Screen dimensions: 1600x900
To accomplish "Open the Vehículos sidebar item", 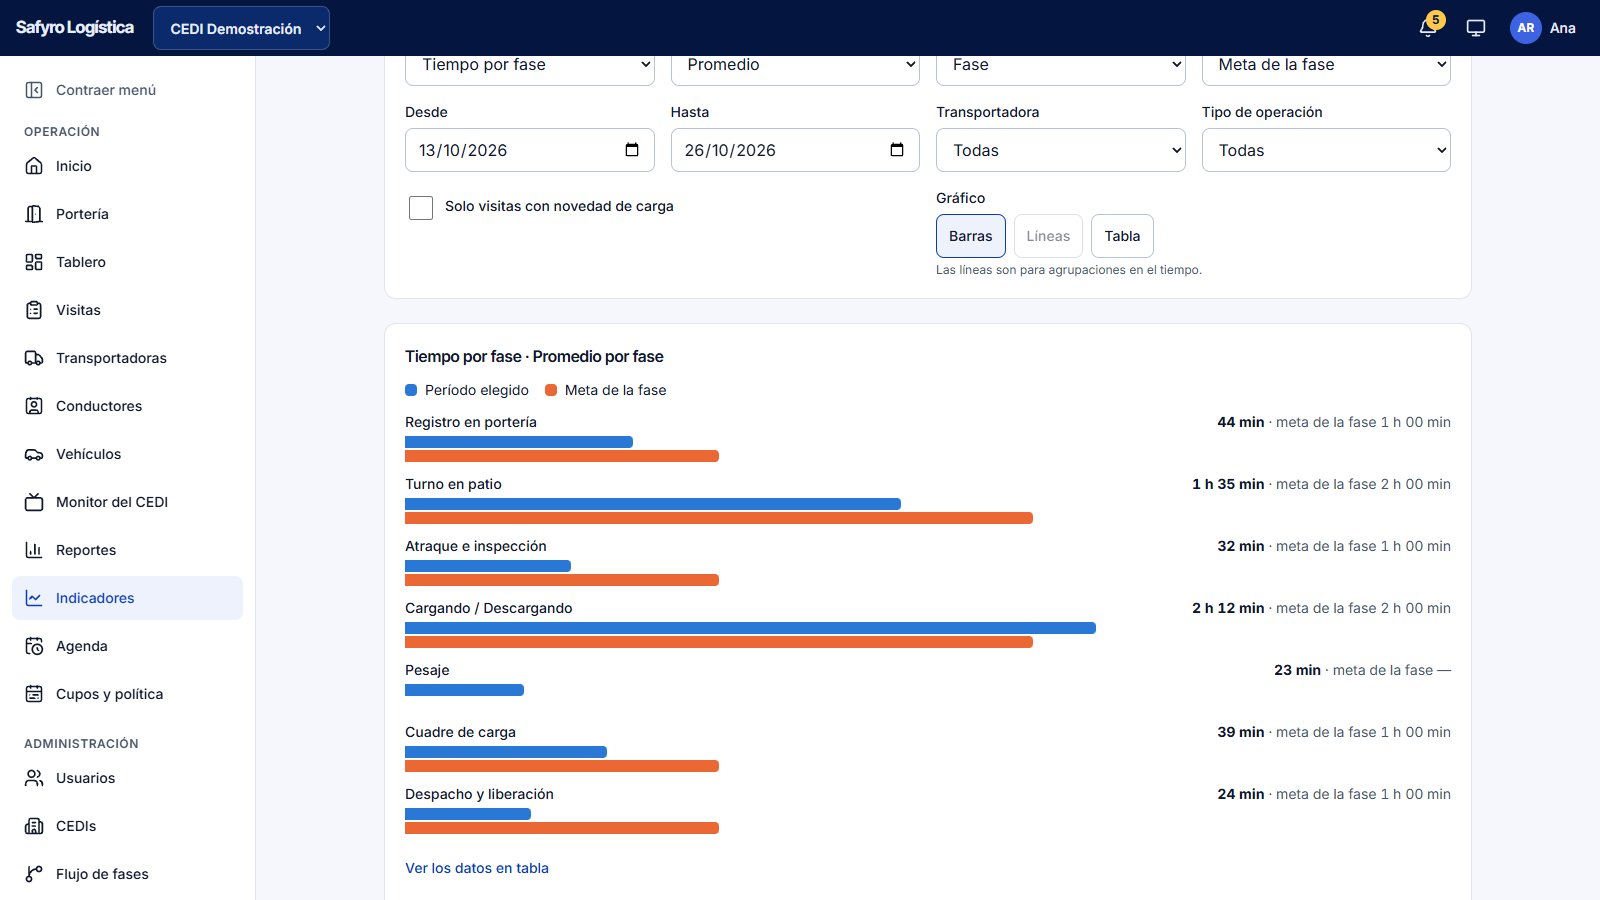I will coord(127,454).
